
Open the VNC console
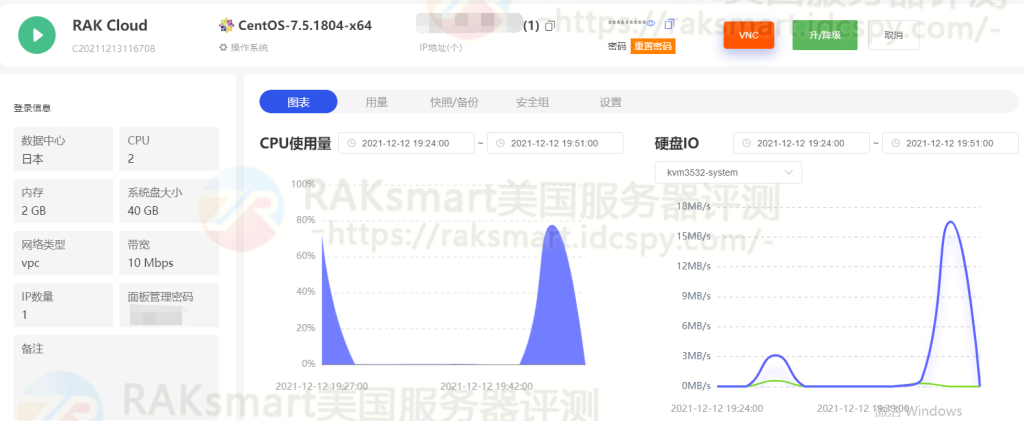click(x=748, y=35)
